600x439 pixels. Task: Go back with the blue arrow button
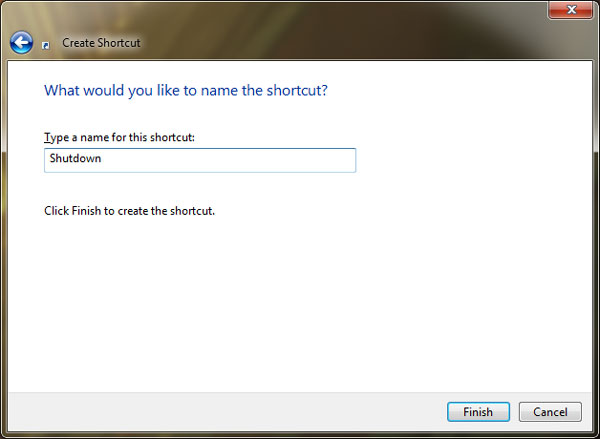21,42
